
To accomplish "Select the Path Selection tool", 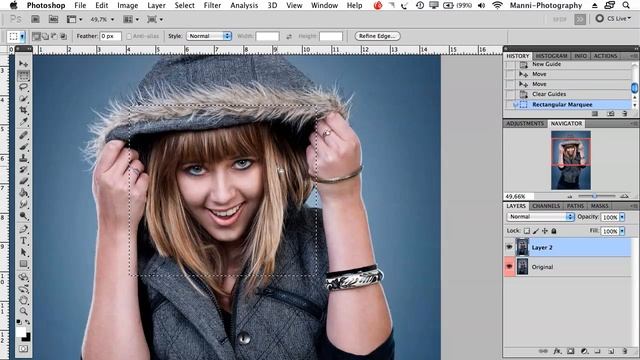I will point(24,252).
